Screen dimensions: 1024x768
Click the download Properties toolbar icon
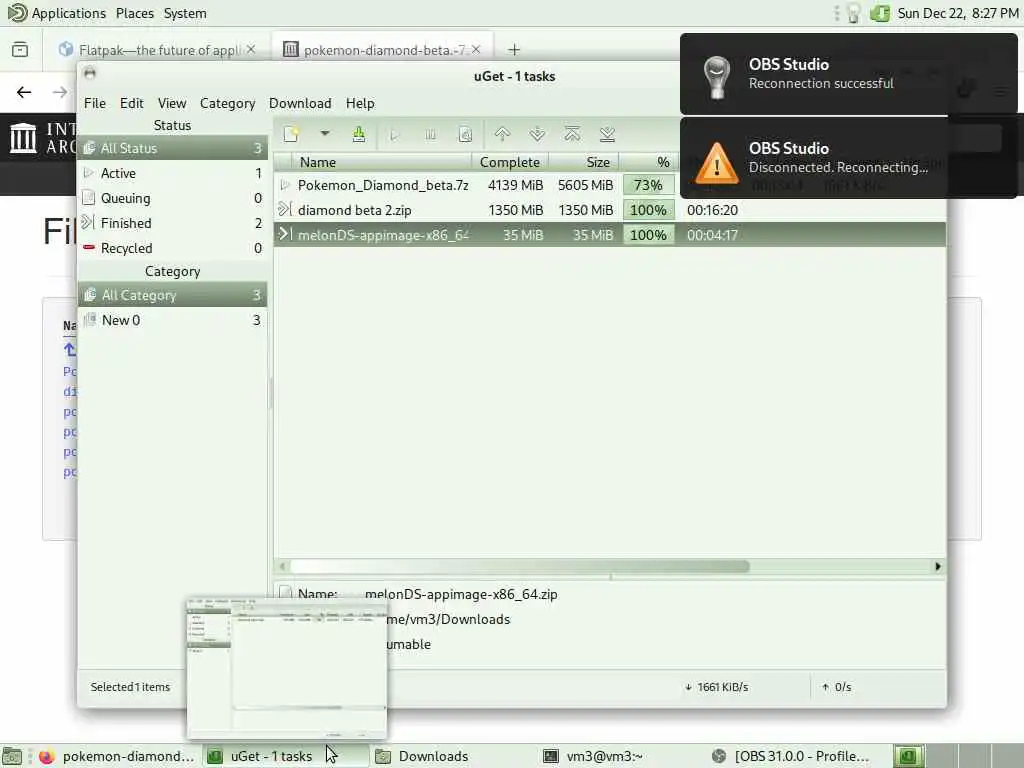(465, 135)
